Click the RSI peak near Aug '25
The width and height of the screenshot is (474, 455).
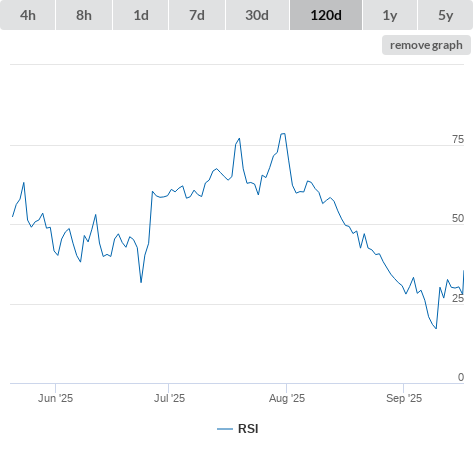[283, 134]
